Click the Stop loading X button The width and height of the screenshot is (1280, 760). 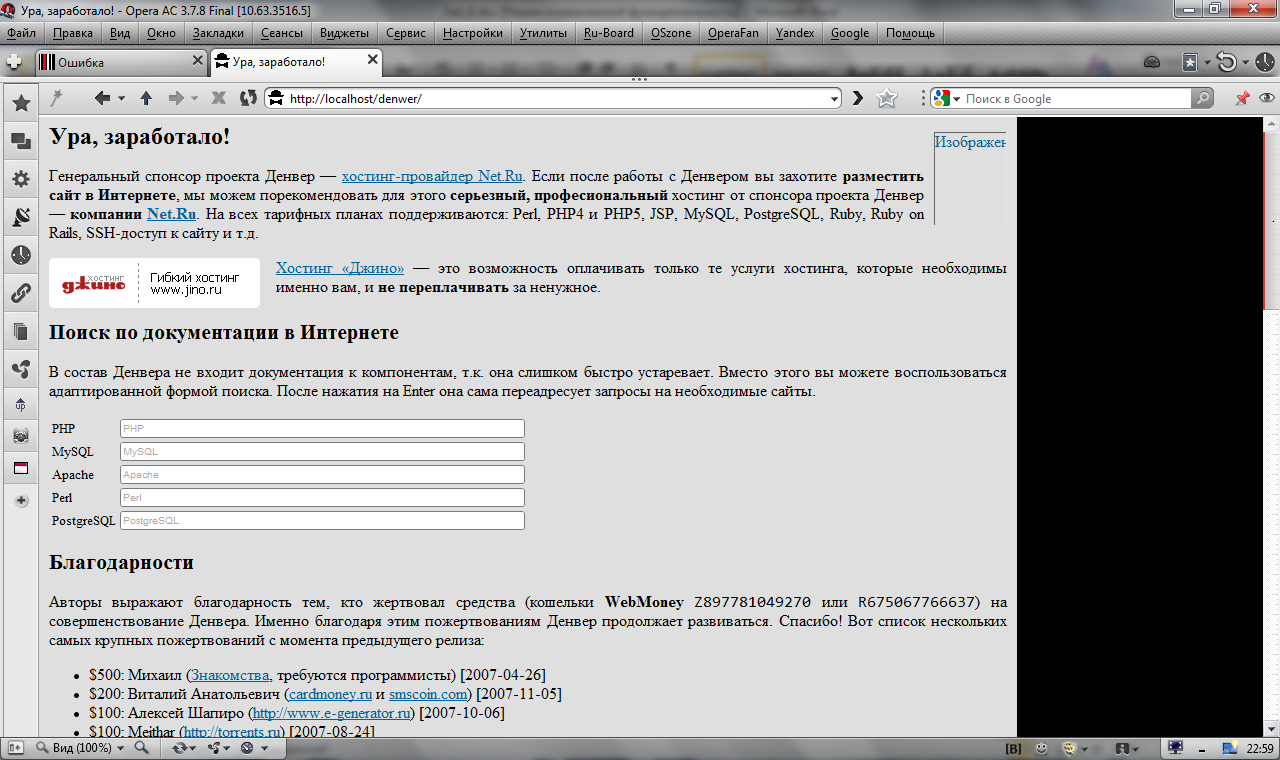218,98
